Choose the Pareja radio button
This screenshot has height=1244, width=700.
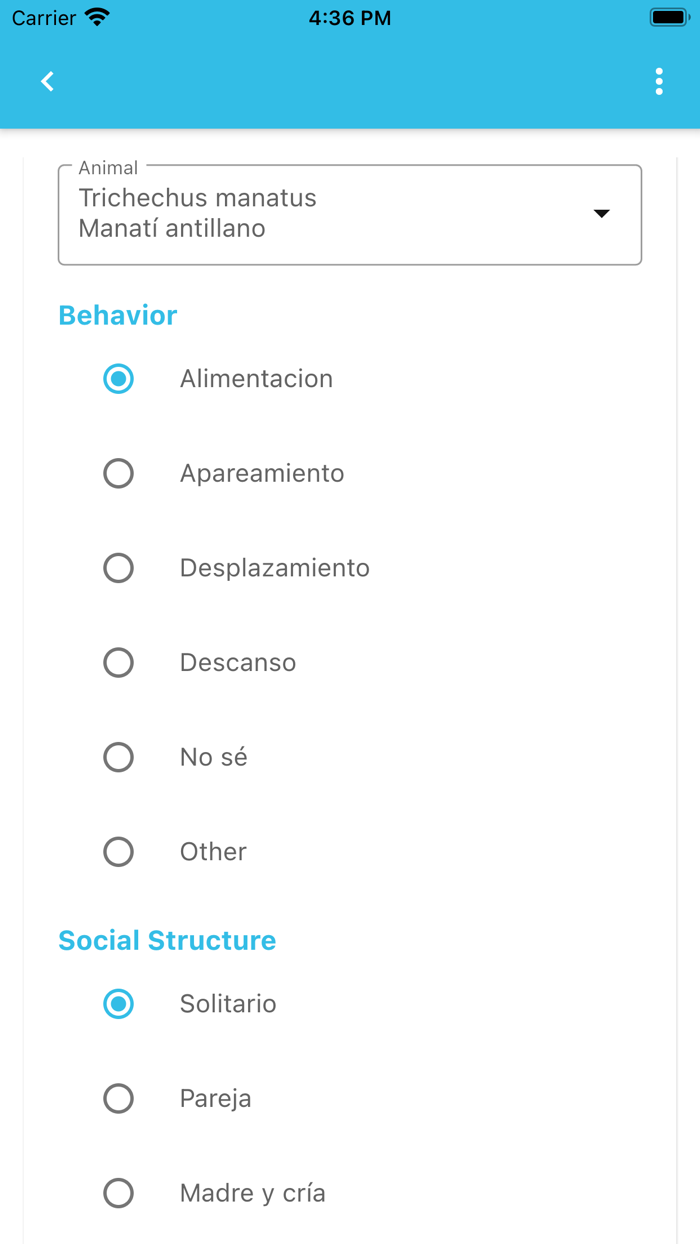[x=119, y=1098]
